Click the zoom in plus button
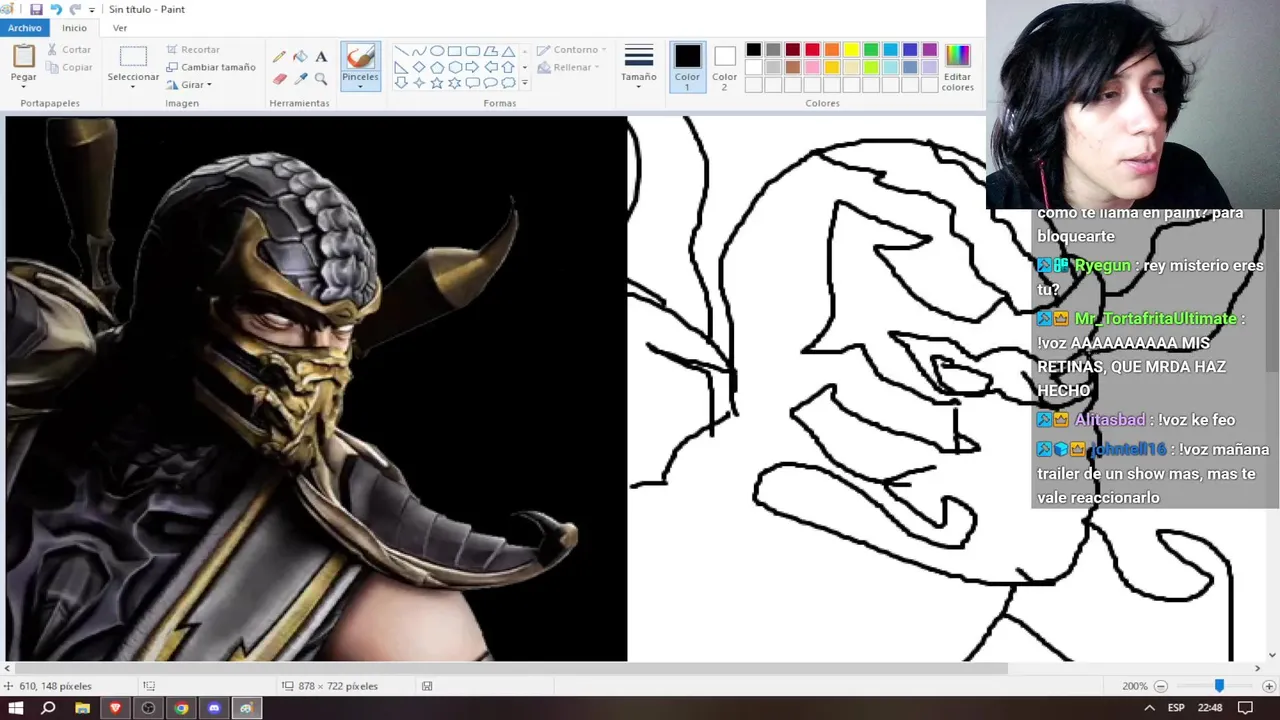Image resolution: width=1280 pixels, height=720 pixels. coord(1269,686)
